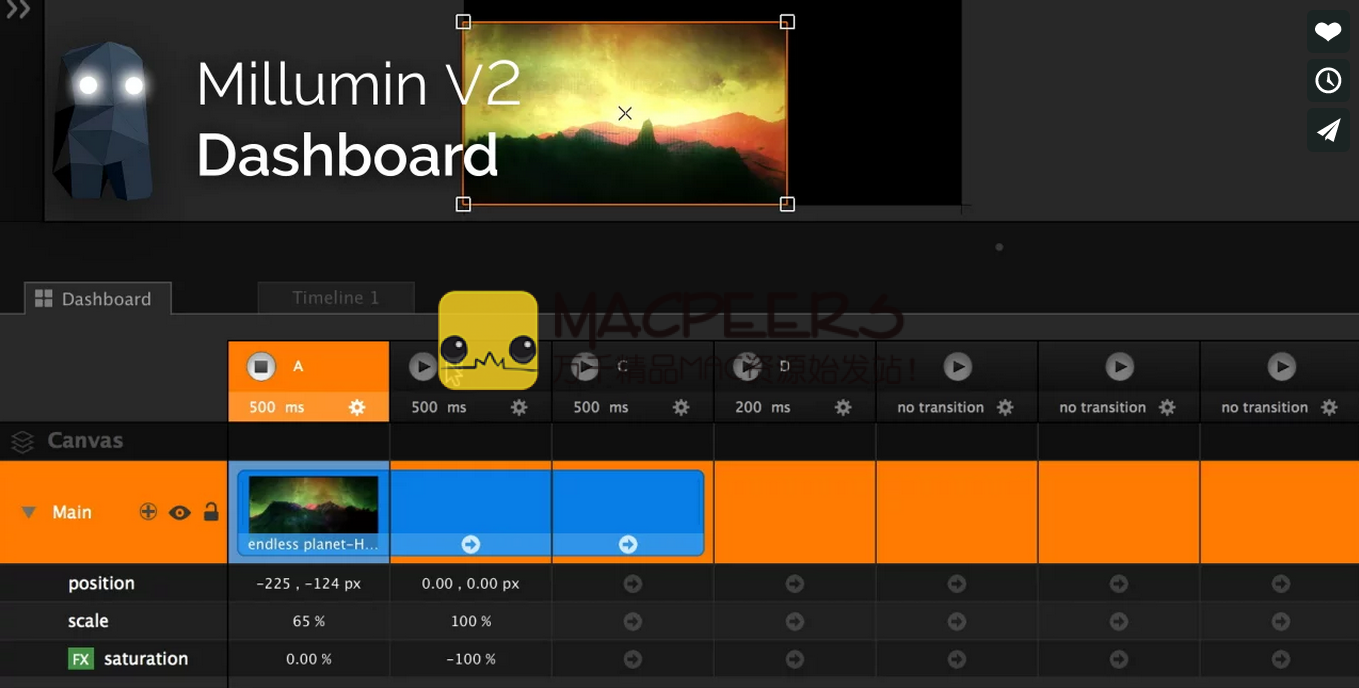
Task: Stop column A playback
Action: (x=261, y=367)
